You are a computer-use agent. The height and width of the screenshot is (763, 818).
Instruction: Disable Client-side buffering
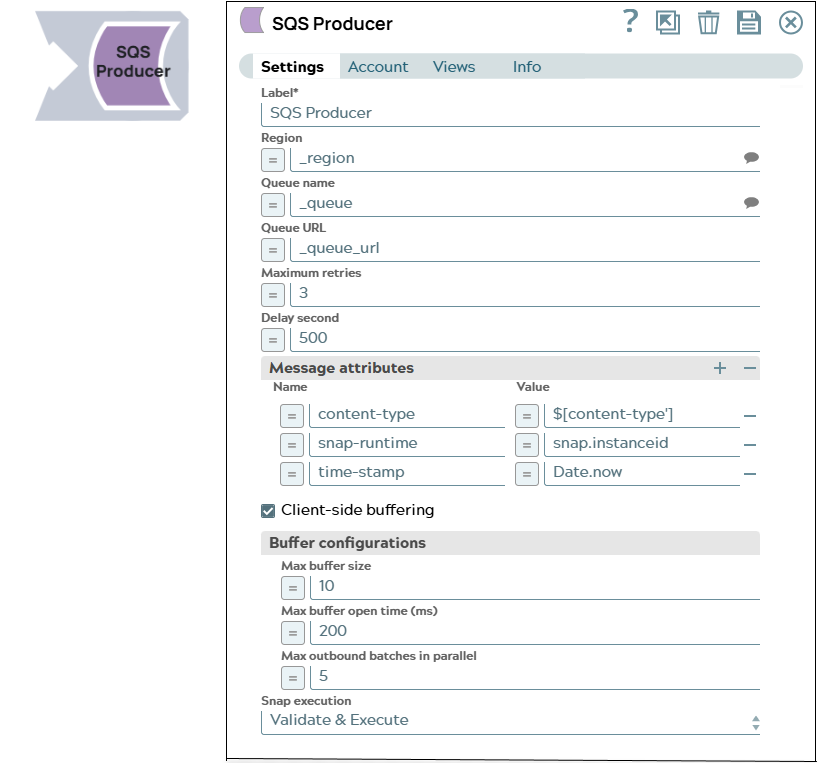pyautogui.click(x=267, y=510)
